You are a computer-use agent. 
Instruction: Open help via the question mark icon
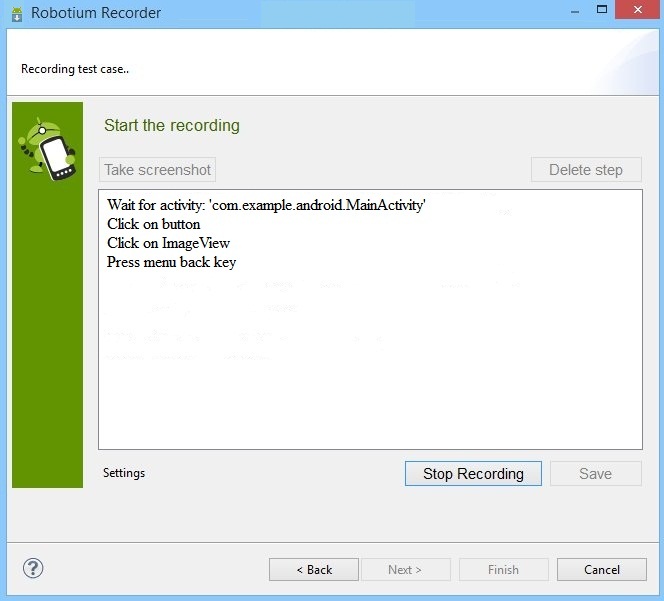pos(33,568)
